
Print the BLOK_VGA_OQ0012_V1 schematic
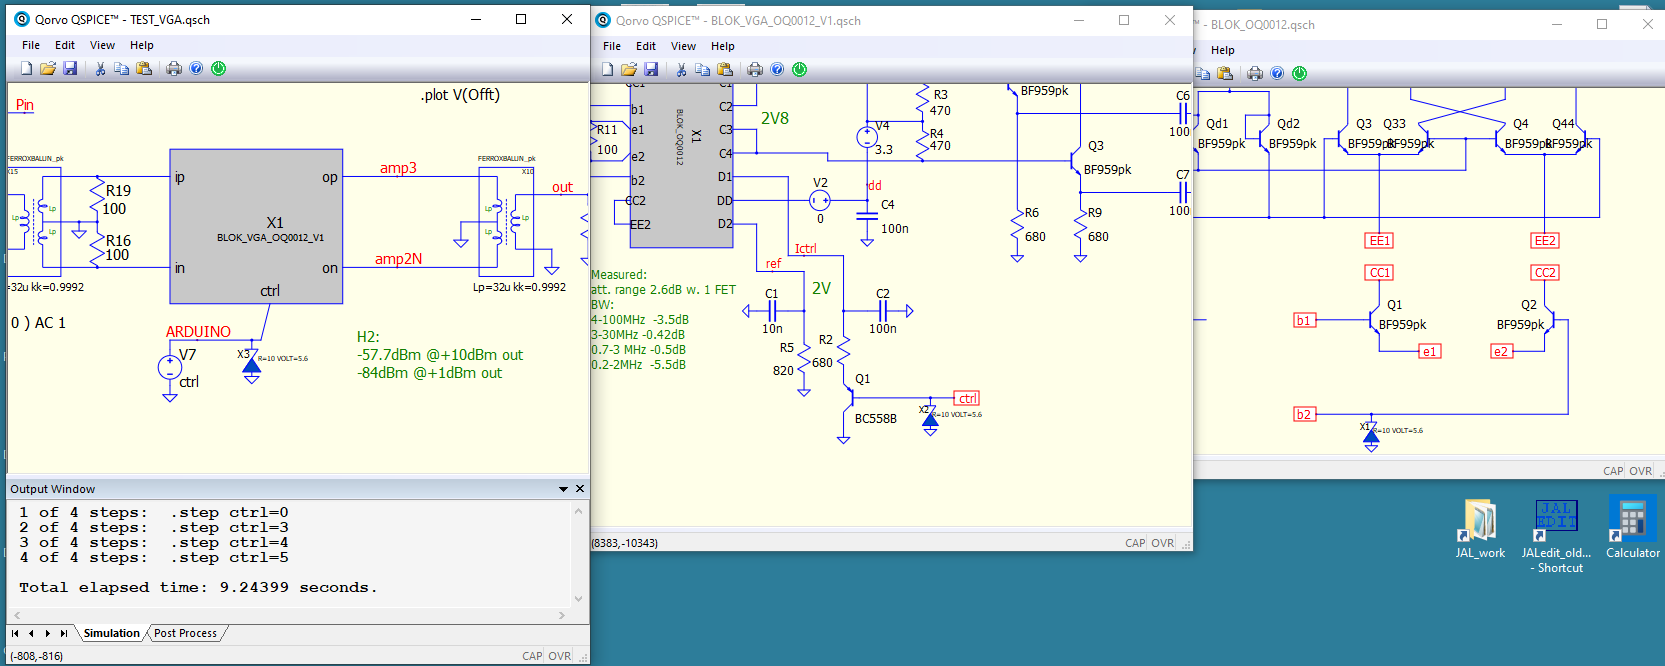[x=755, y=70]
